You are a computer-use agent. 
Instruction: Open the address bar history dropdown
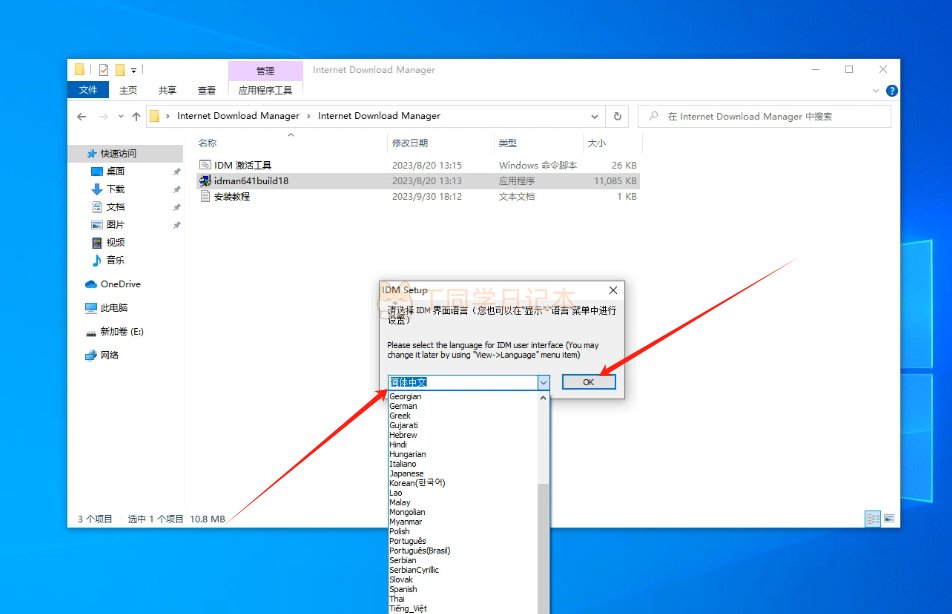click(595, 116)
